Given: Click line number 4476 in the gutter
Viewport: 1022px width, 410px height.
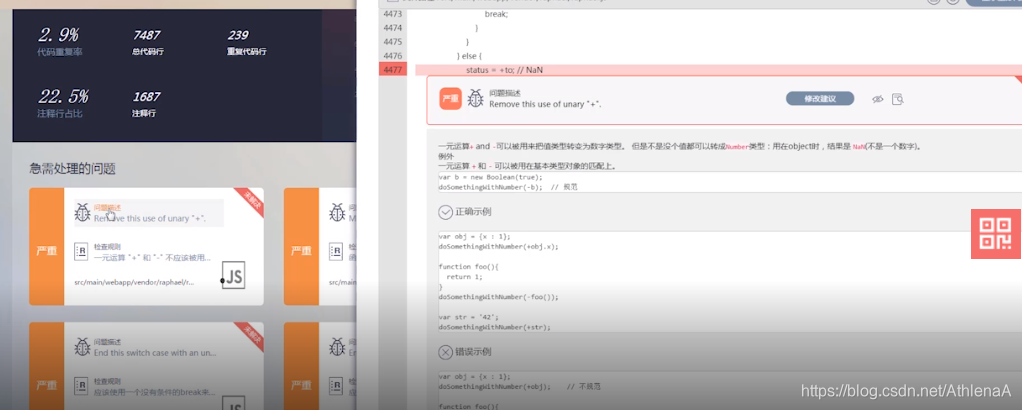Looking at the screenshot, I should point(393,56).
